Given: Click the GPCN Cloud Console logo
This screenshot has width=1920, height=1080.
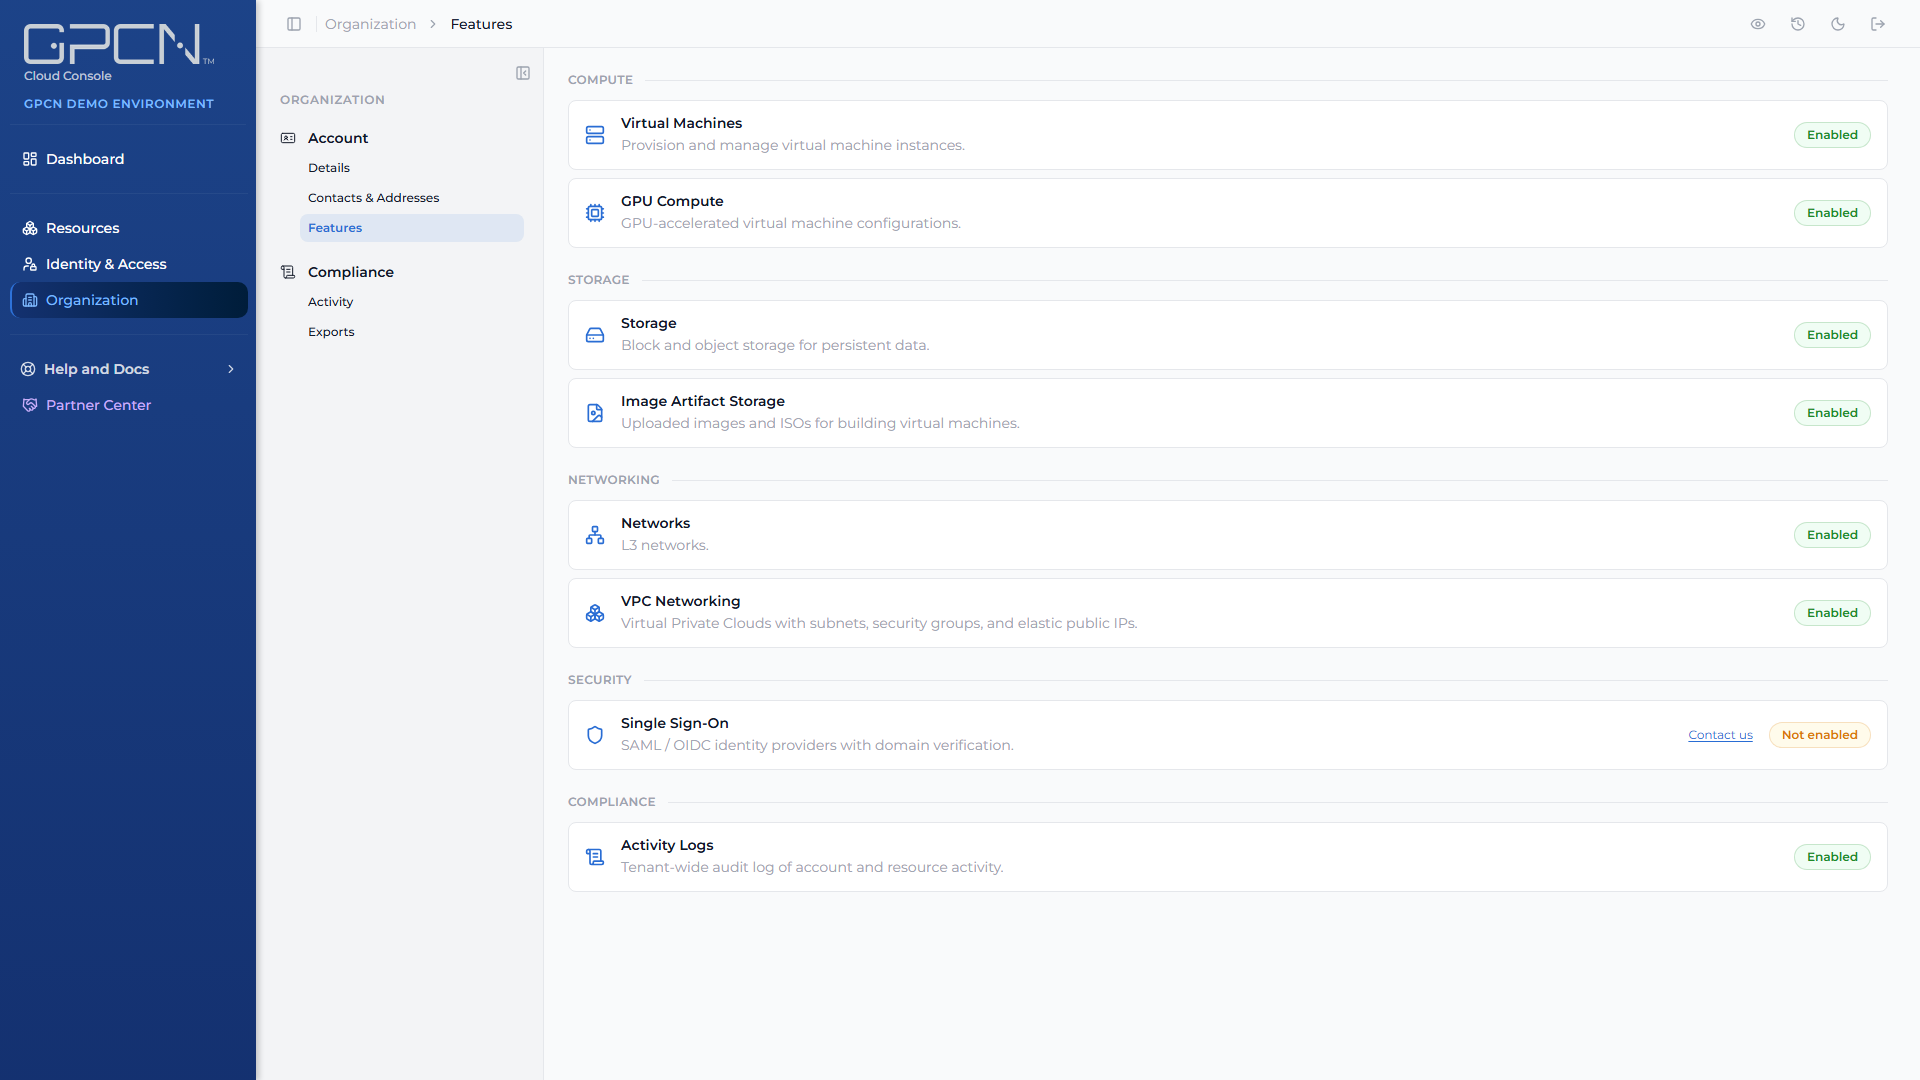Looking at the screenshot, I should tap(119, 53).
